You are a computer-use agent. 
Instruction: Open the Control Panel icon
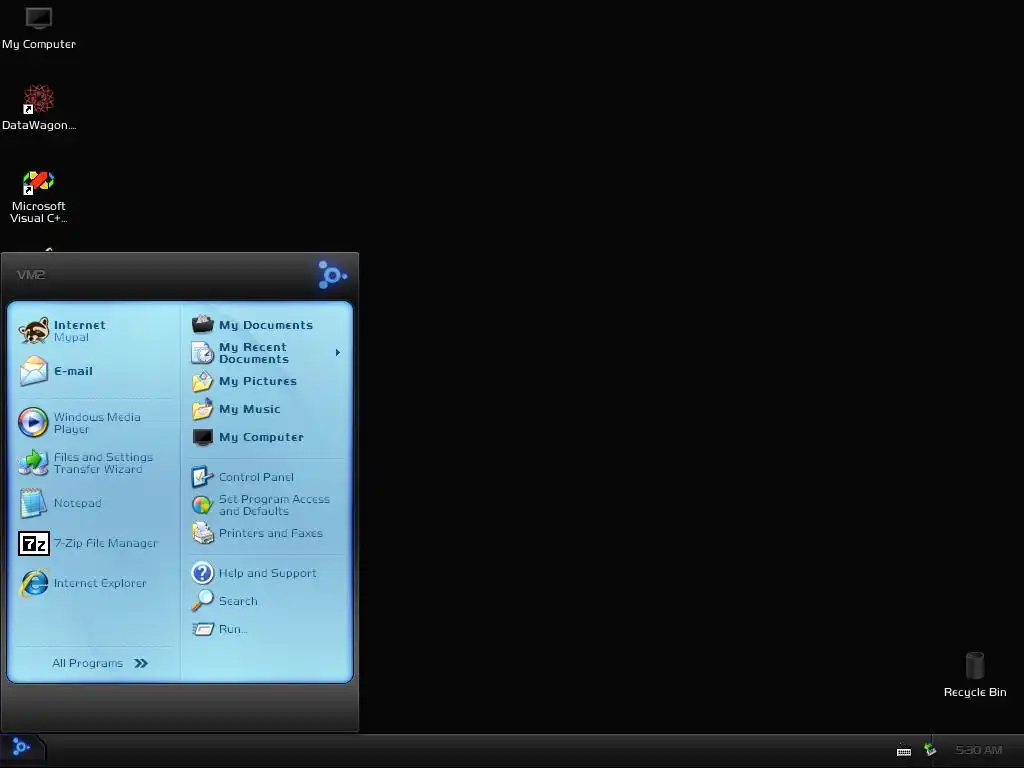coord(202,477)
